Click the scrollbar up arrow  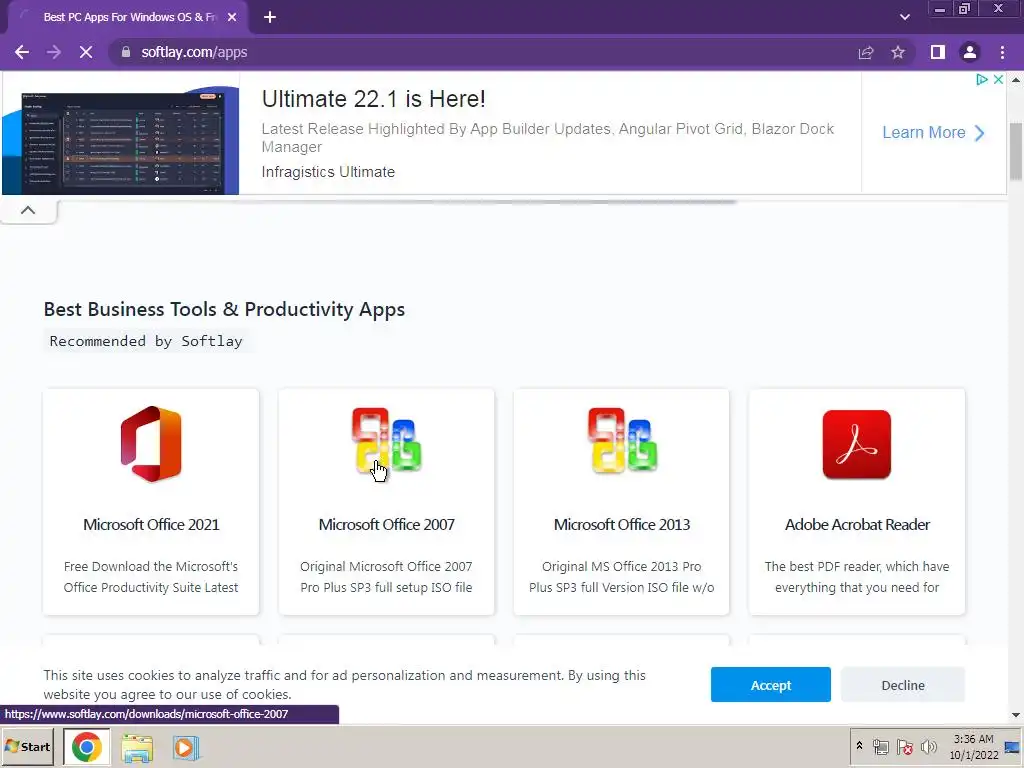pyautogui.click(x=1016, y=80)
